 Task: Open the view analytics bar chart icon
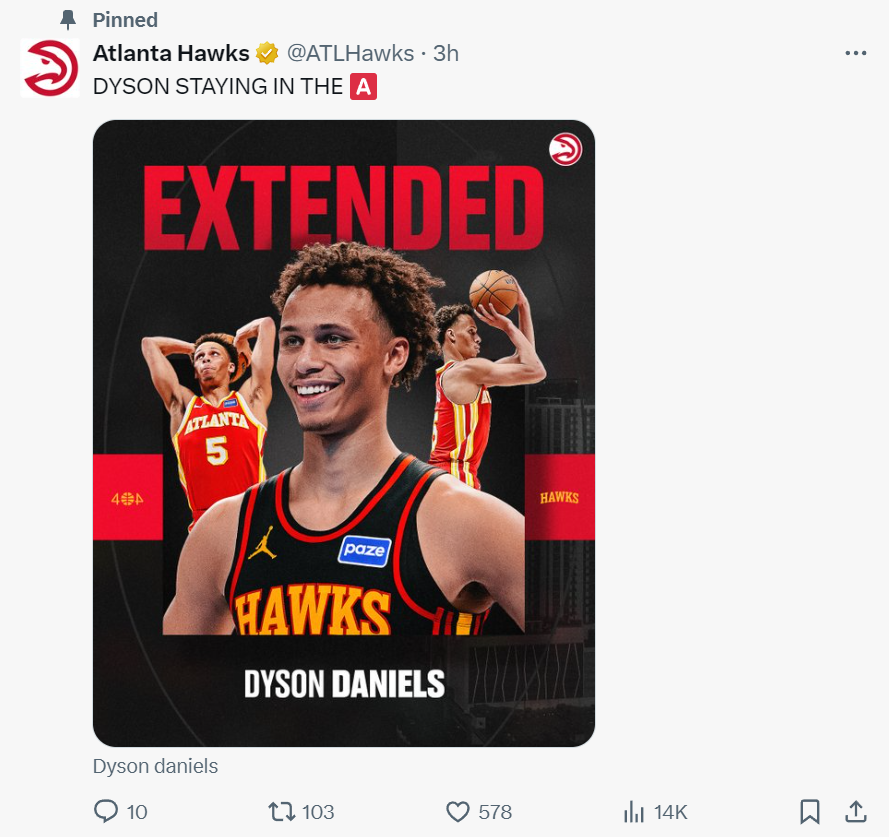pyautogui.click(x=633, y=811)
